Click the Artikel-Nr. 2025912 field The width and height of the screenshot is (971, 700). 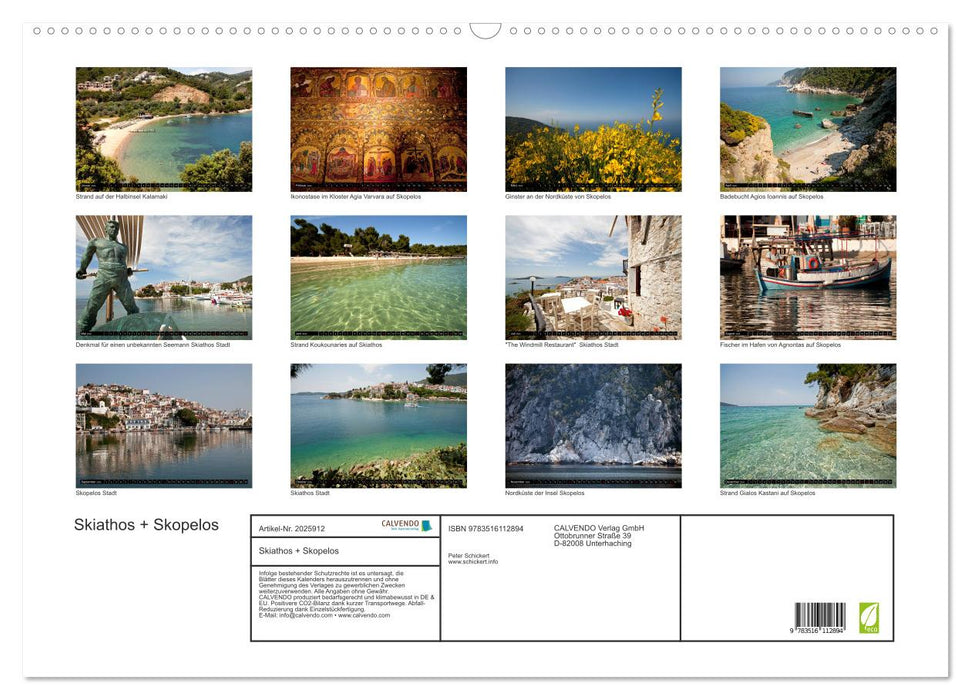(292, 529)
